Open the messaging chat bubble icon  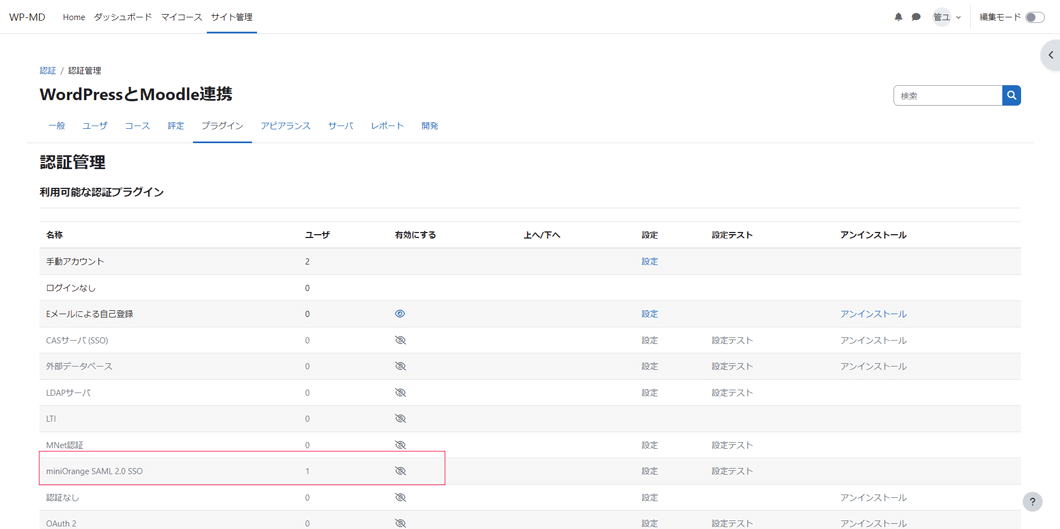click(916, 18)
